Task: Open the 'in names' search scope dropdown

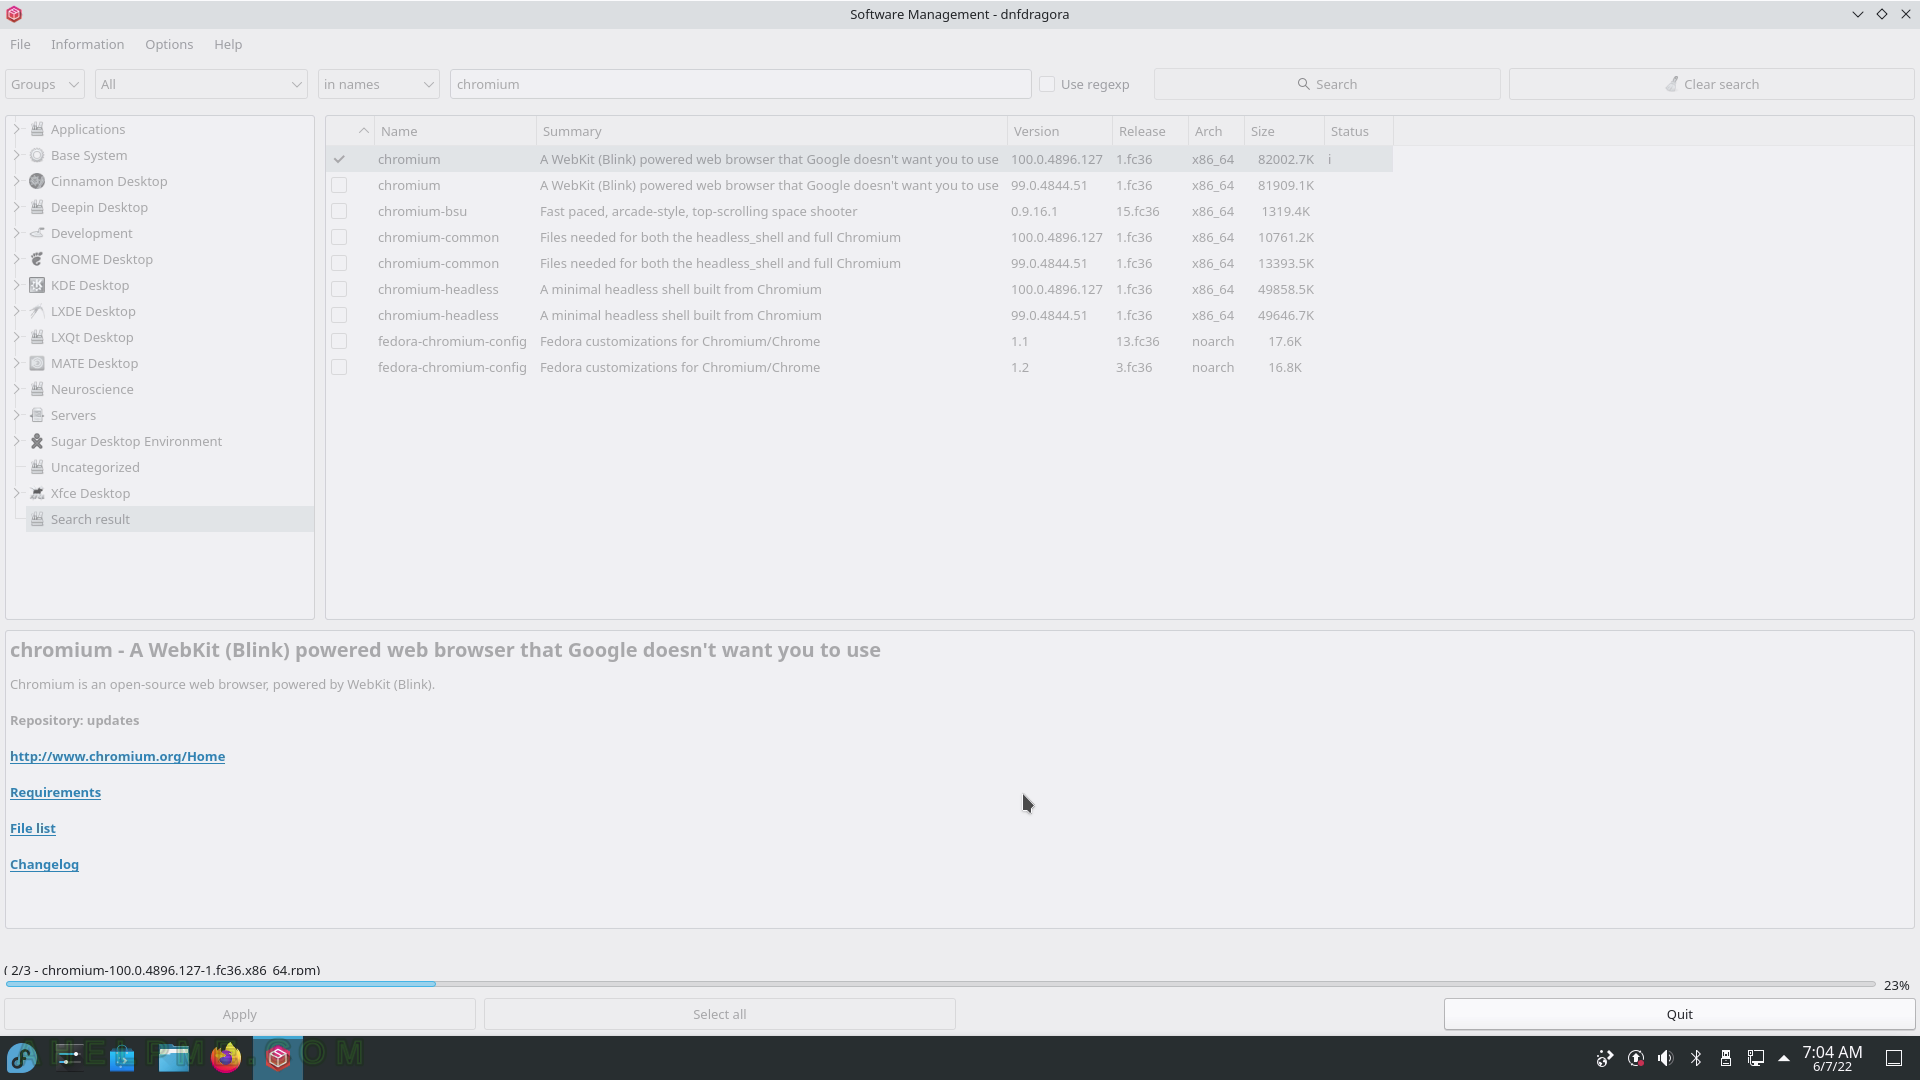Action: pos(379,84)
